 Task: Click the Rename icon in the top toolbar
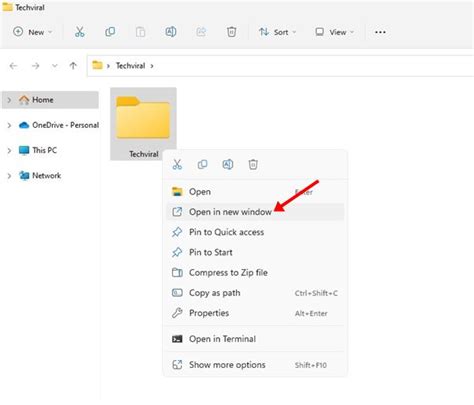[171, 32]
